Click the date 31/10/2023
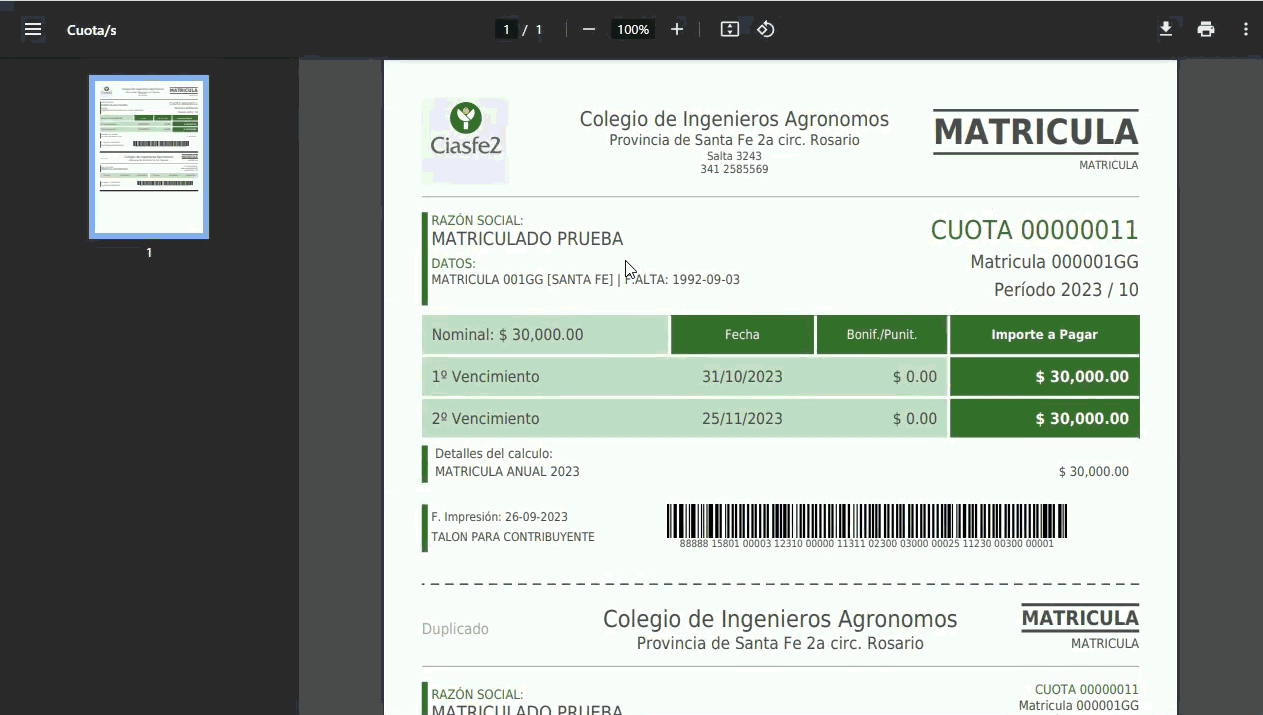Screen dimensions: 1263x715 tap(742, 377)
